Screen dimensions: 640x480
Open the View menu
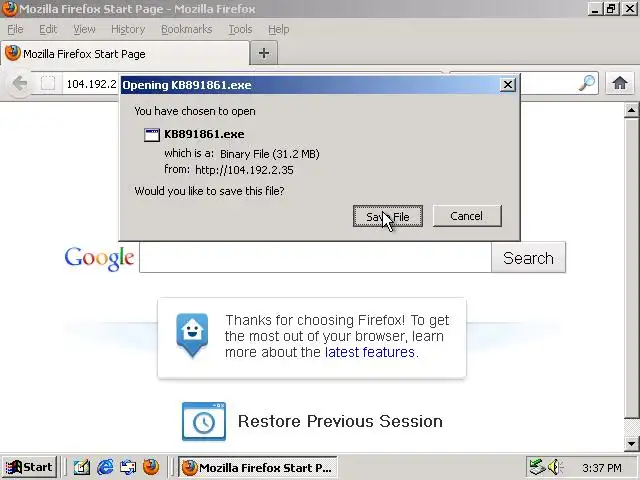pyautogui.click(x=84, y=29)
